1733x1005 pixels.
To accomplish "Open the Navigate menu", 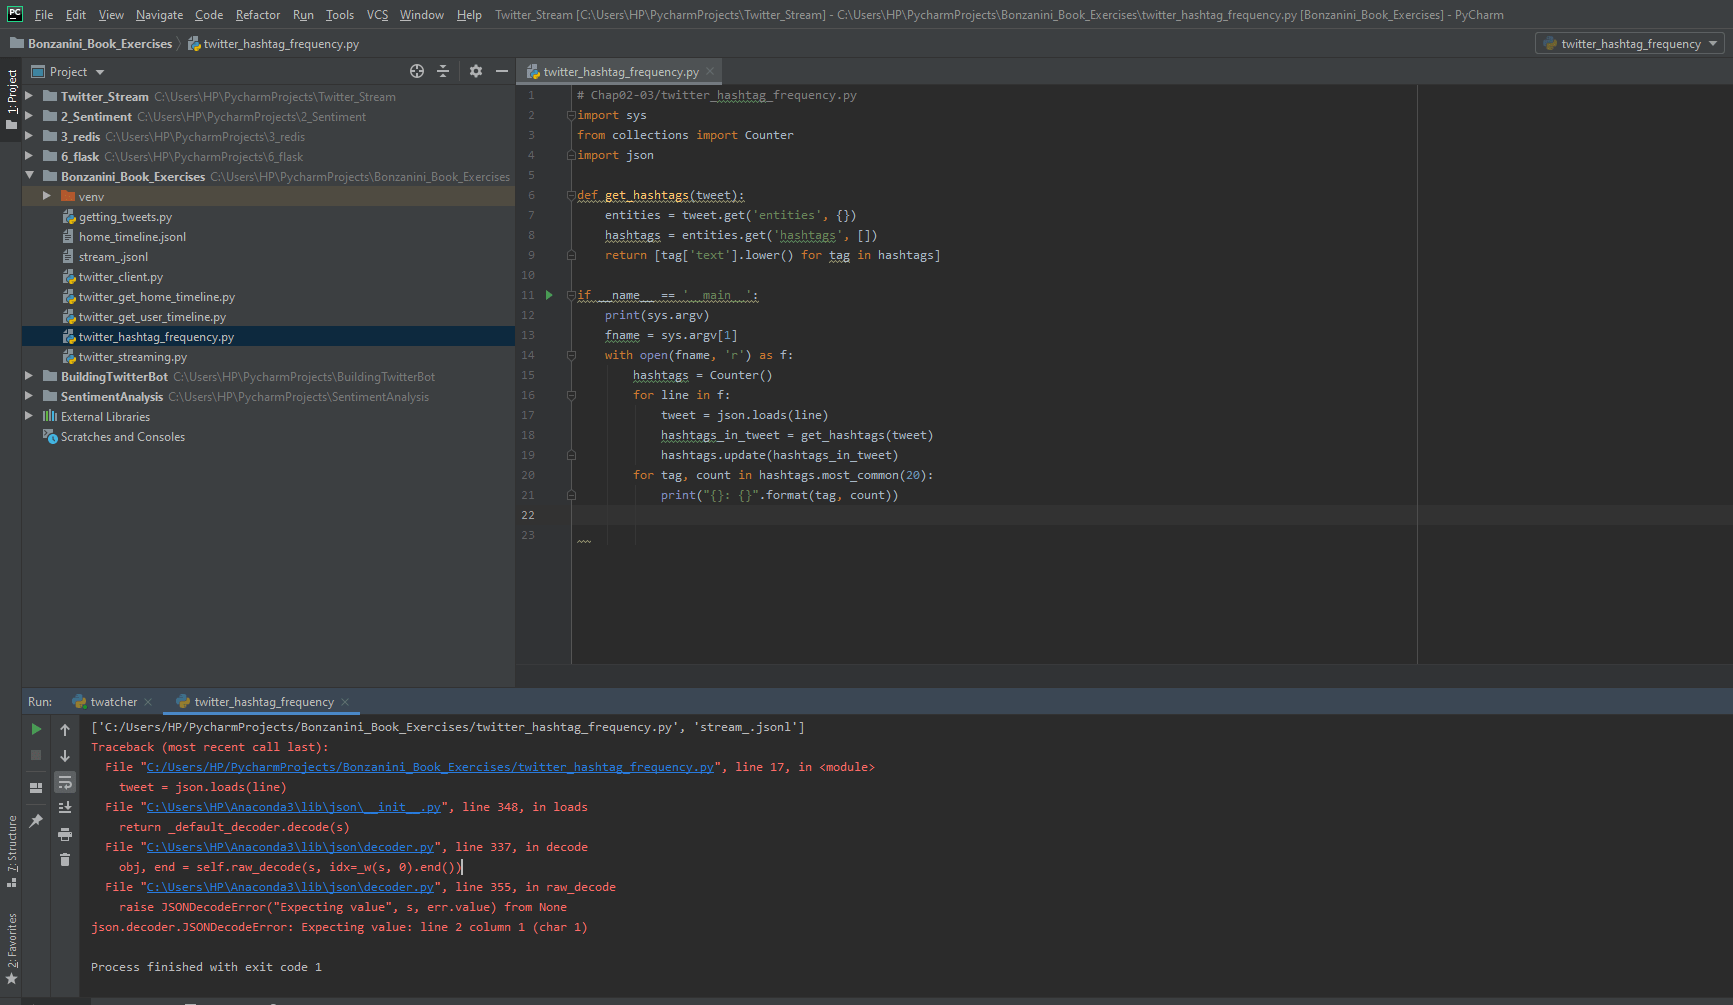I will pyautogui.click(x=160, y=15).
